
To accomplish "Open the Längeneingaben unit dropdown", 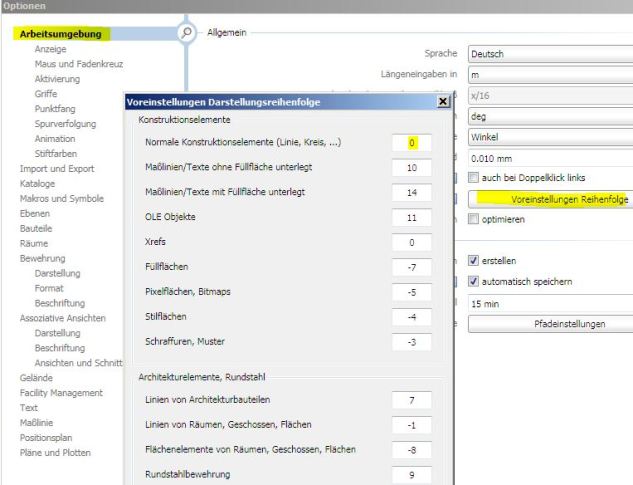I will coord(548,73).
